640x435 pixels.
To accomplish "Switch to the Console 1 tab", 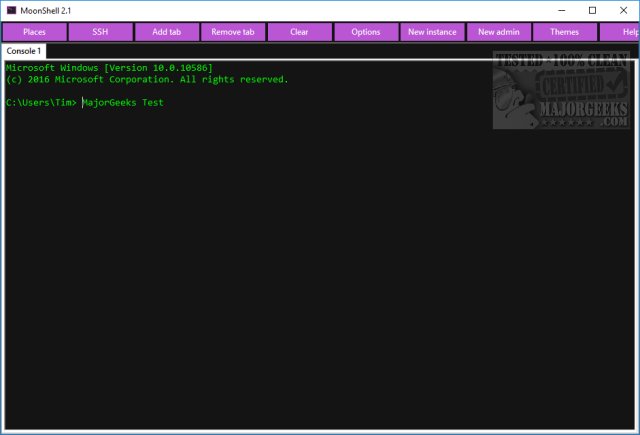I will (24, 51).
